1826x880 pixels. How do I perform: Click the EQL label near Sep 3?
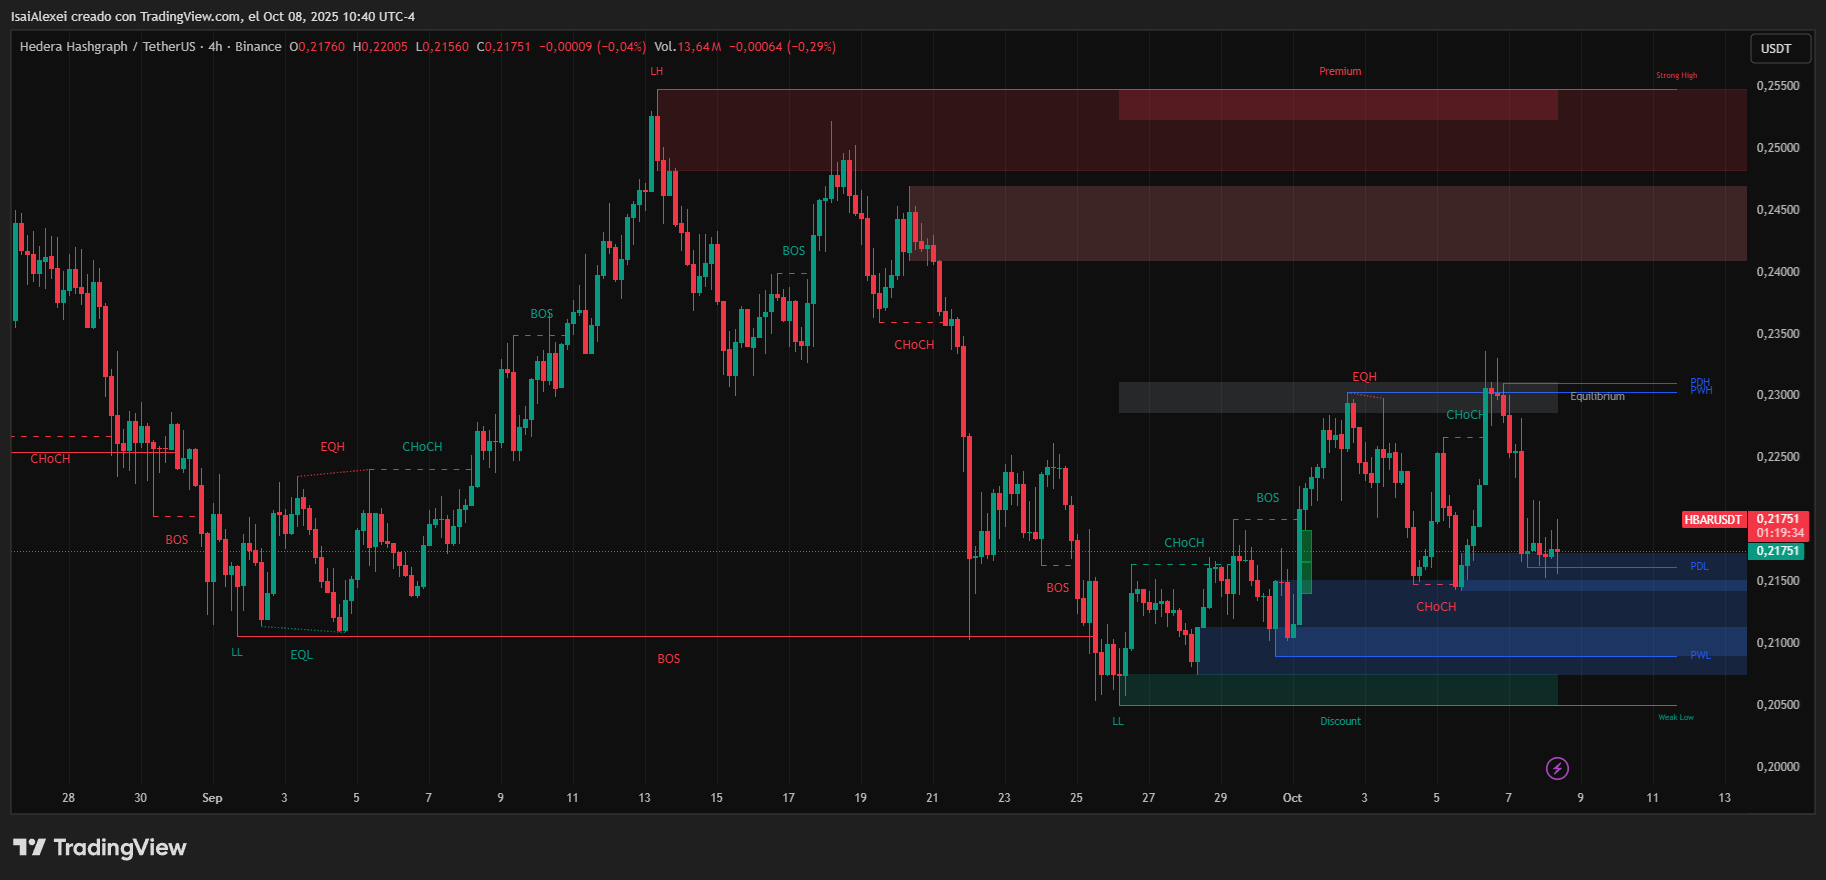pyautogui.click(x=301, y=655)
